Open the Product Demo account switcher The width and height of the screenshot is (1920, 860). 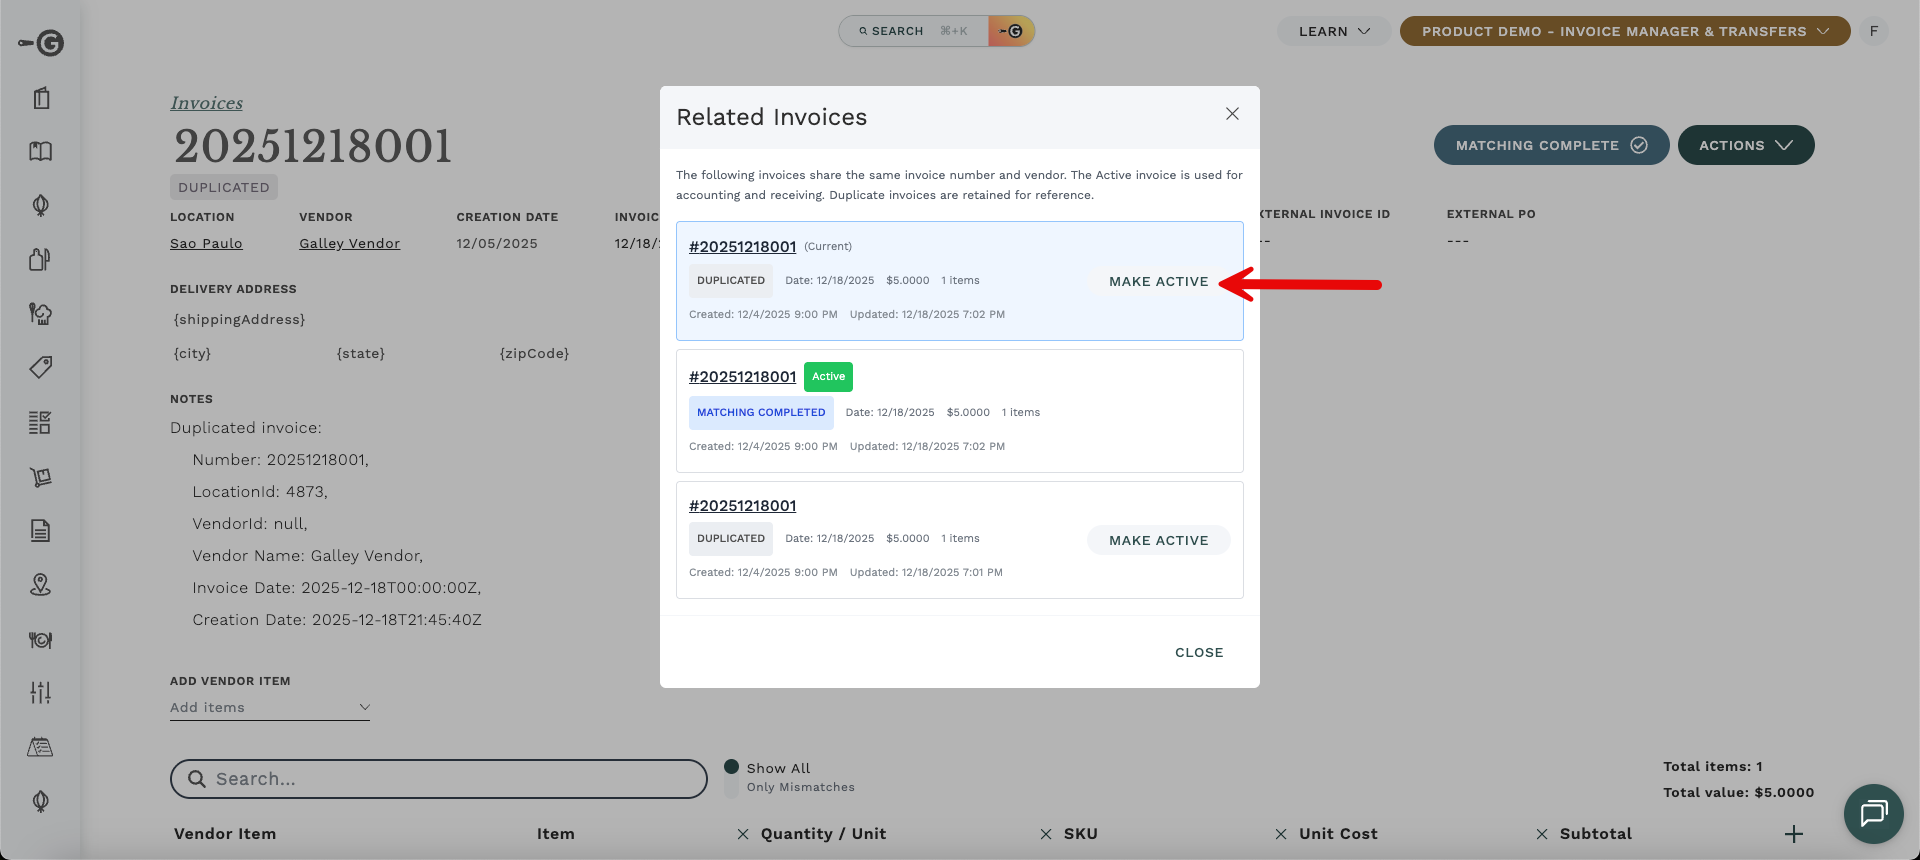[1624, 31]
